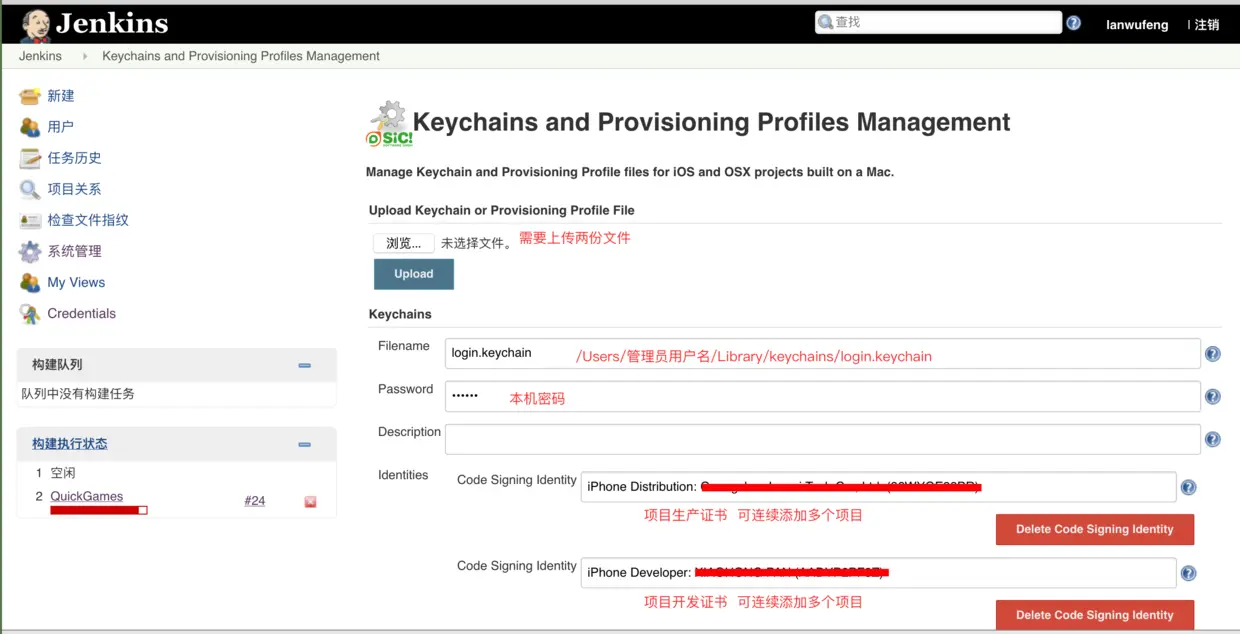The height and width of the screenshot is (634, 1240).
Task: Collapse the 构建执行状态 panel
Action: (304, 444)
